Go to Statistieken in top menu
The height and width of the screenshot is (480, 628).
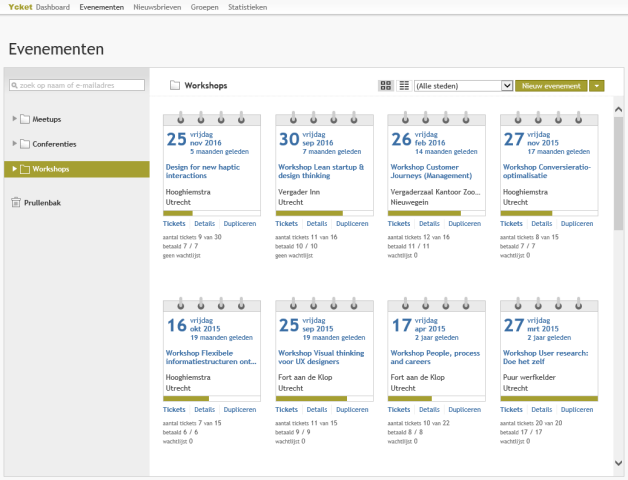click(x=247, y=7)
